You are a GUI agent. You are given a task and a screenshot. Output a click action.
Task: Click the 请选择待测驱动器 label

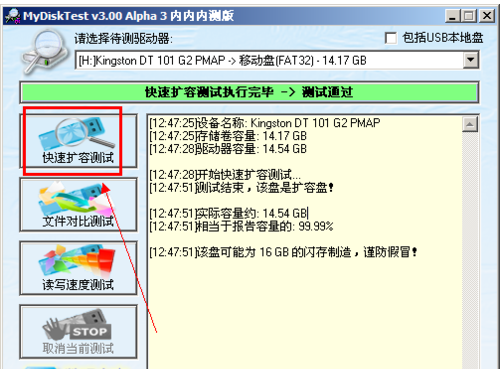pyautogui.click(x=124, y=39)
